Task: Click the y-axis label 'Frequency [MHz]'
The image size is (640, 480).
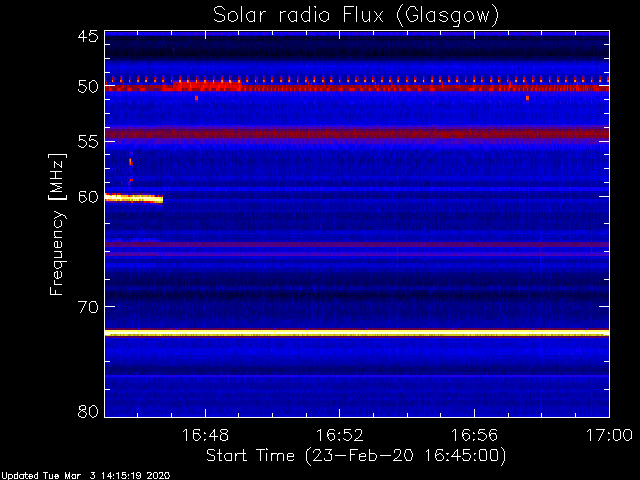Action: [x=57, y=224]
